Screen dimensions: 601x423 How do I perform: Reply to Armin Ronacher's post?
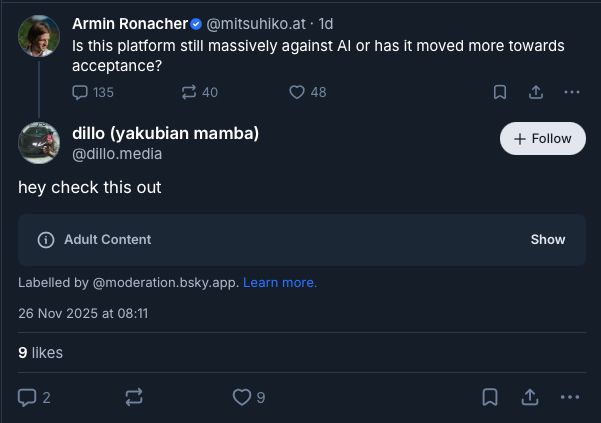click(x=82, y=92)
